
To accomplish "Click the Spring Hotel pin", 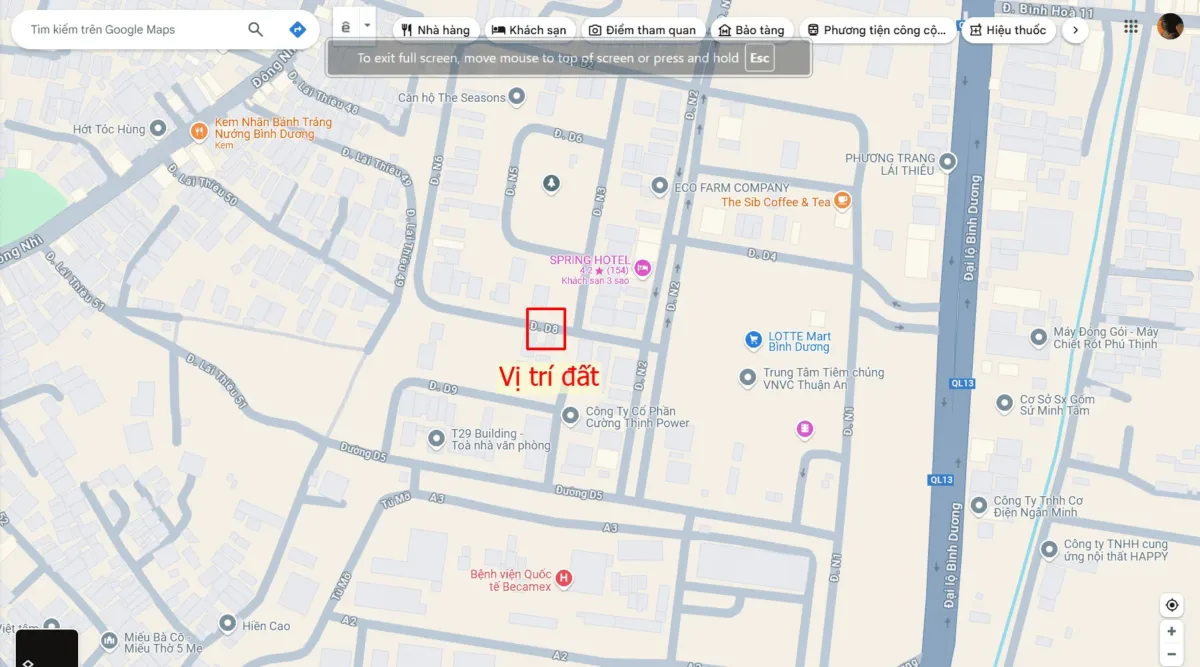I will 642,267.
